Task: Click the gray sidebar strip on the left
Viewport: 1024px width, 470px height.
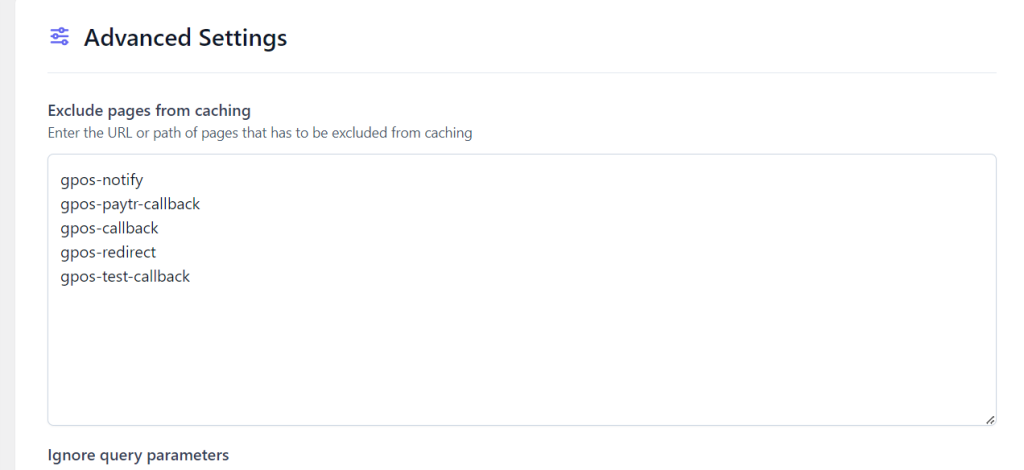Action: click(7, 235)
